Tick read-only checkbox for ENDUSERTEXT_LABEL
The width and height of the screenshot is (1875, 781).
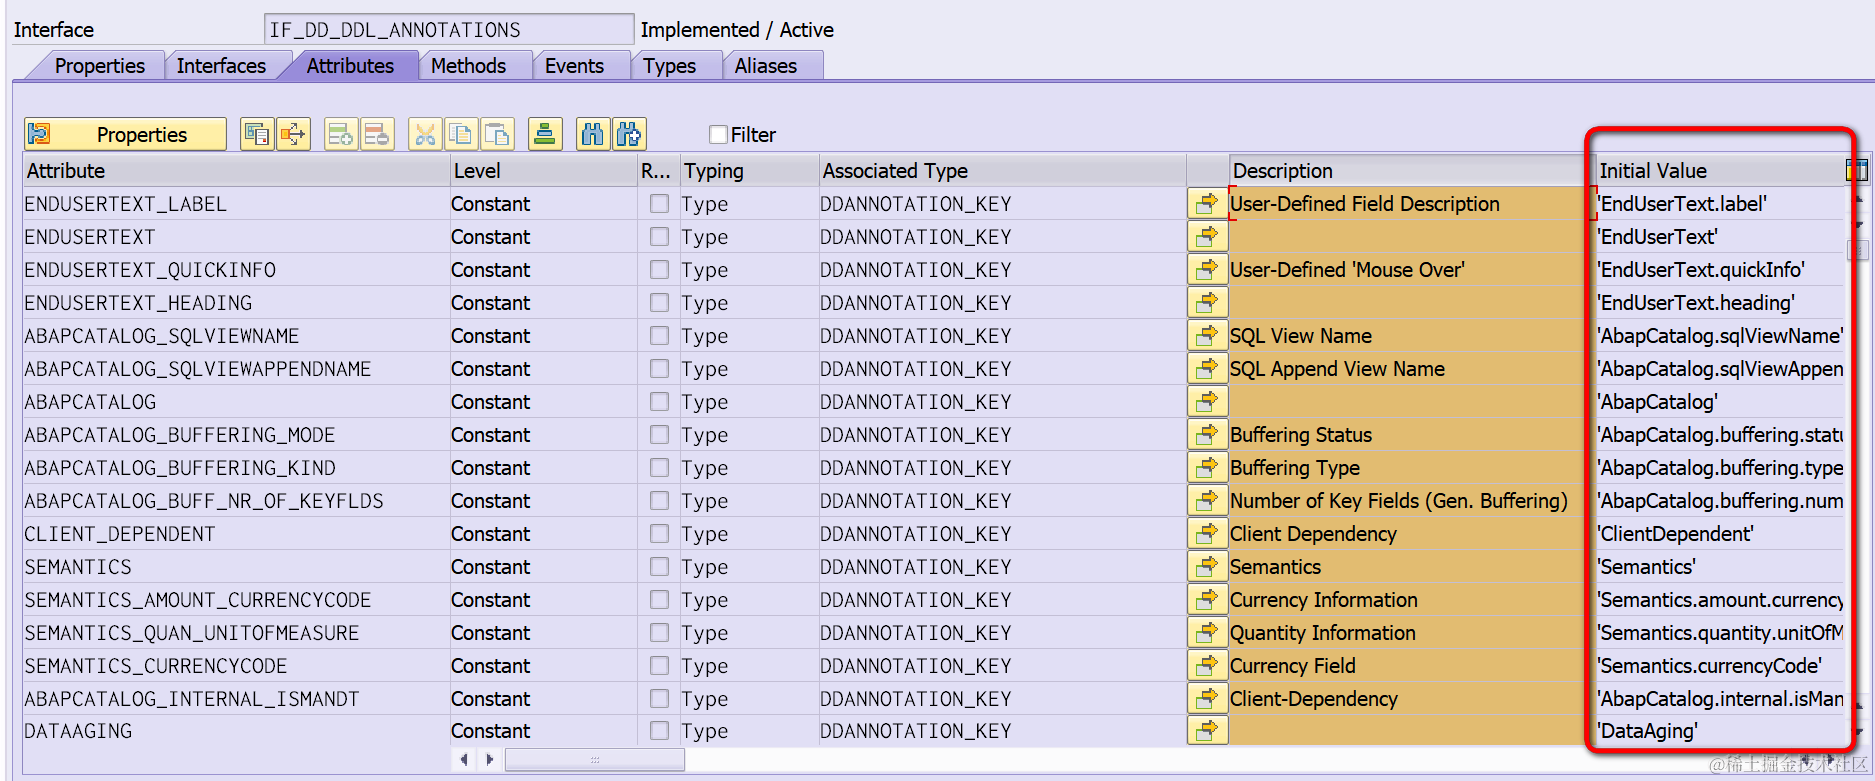coord(659,204)
